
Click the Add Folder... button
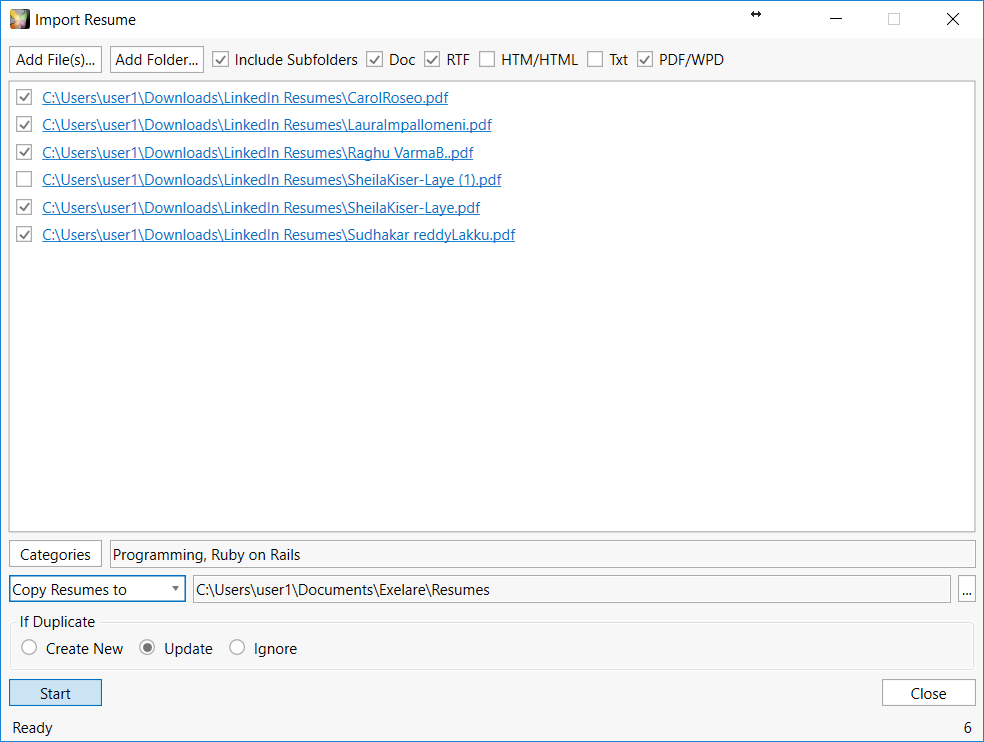click(157, 60)
